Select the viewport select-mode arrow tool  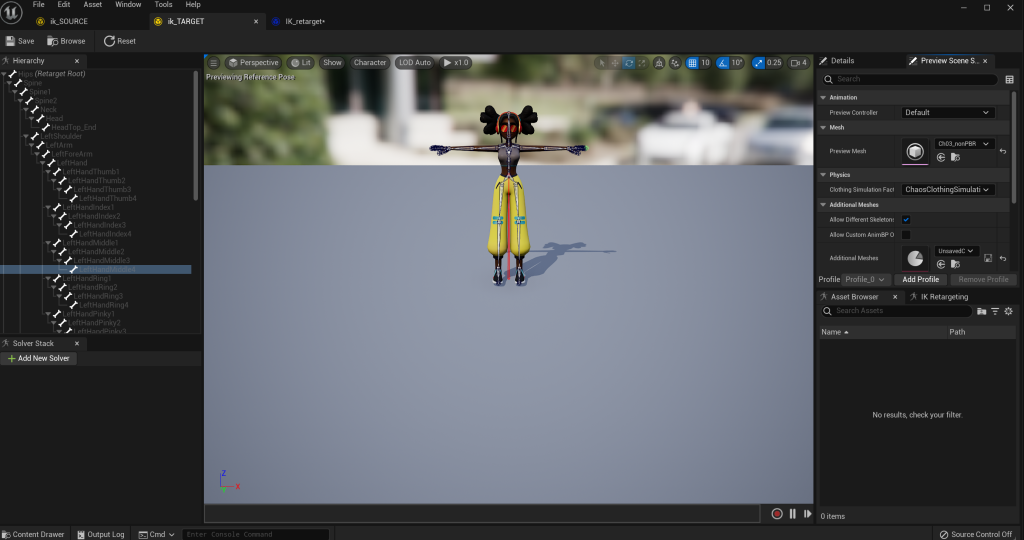(601, 63)
